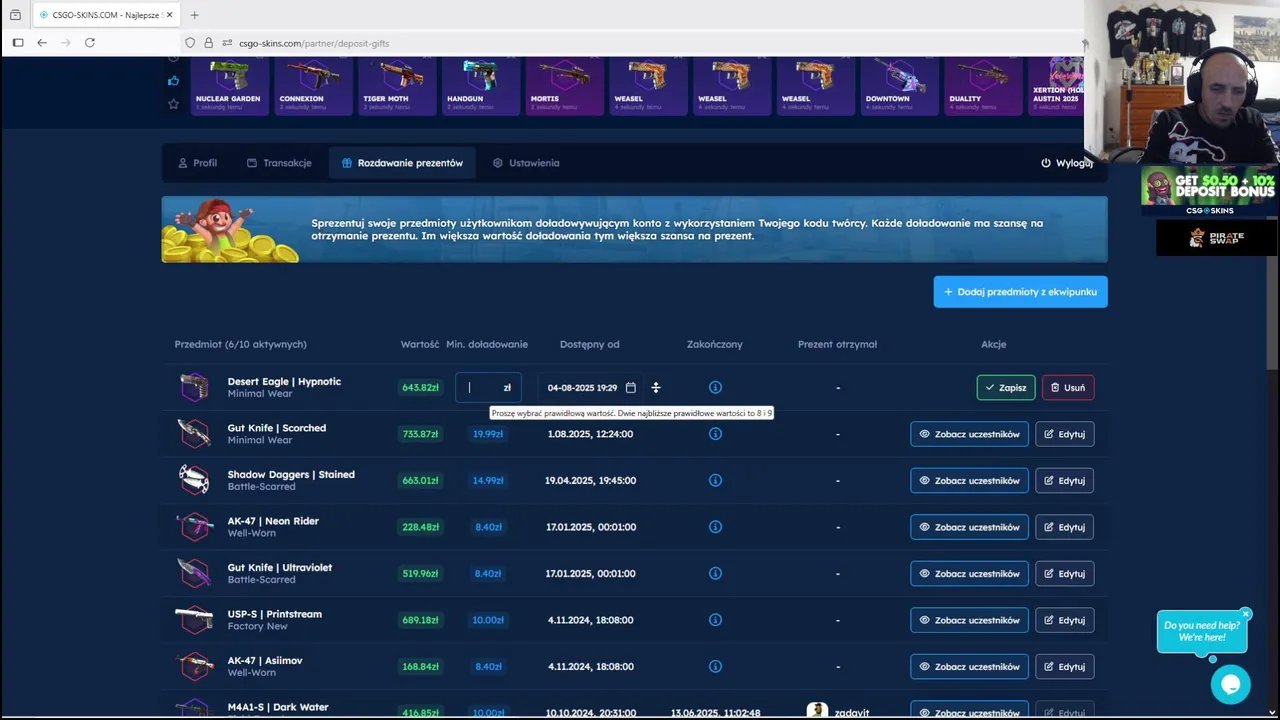Select the Rozdawanie prezentów tab
1280x720 pixels.
tap(402, 163)
